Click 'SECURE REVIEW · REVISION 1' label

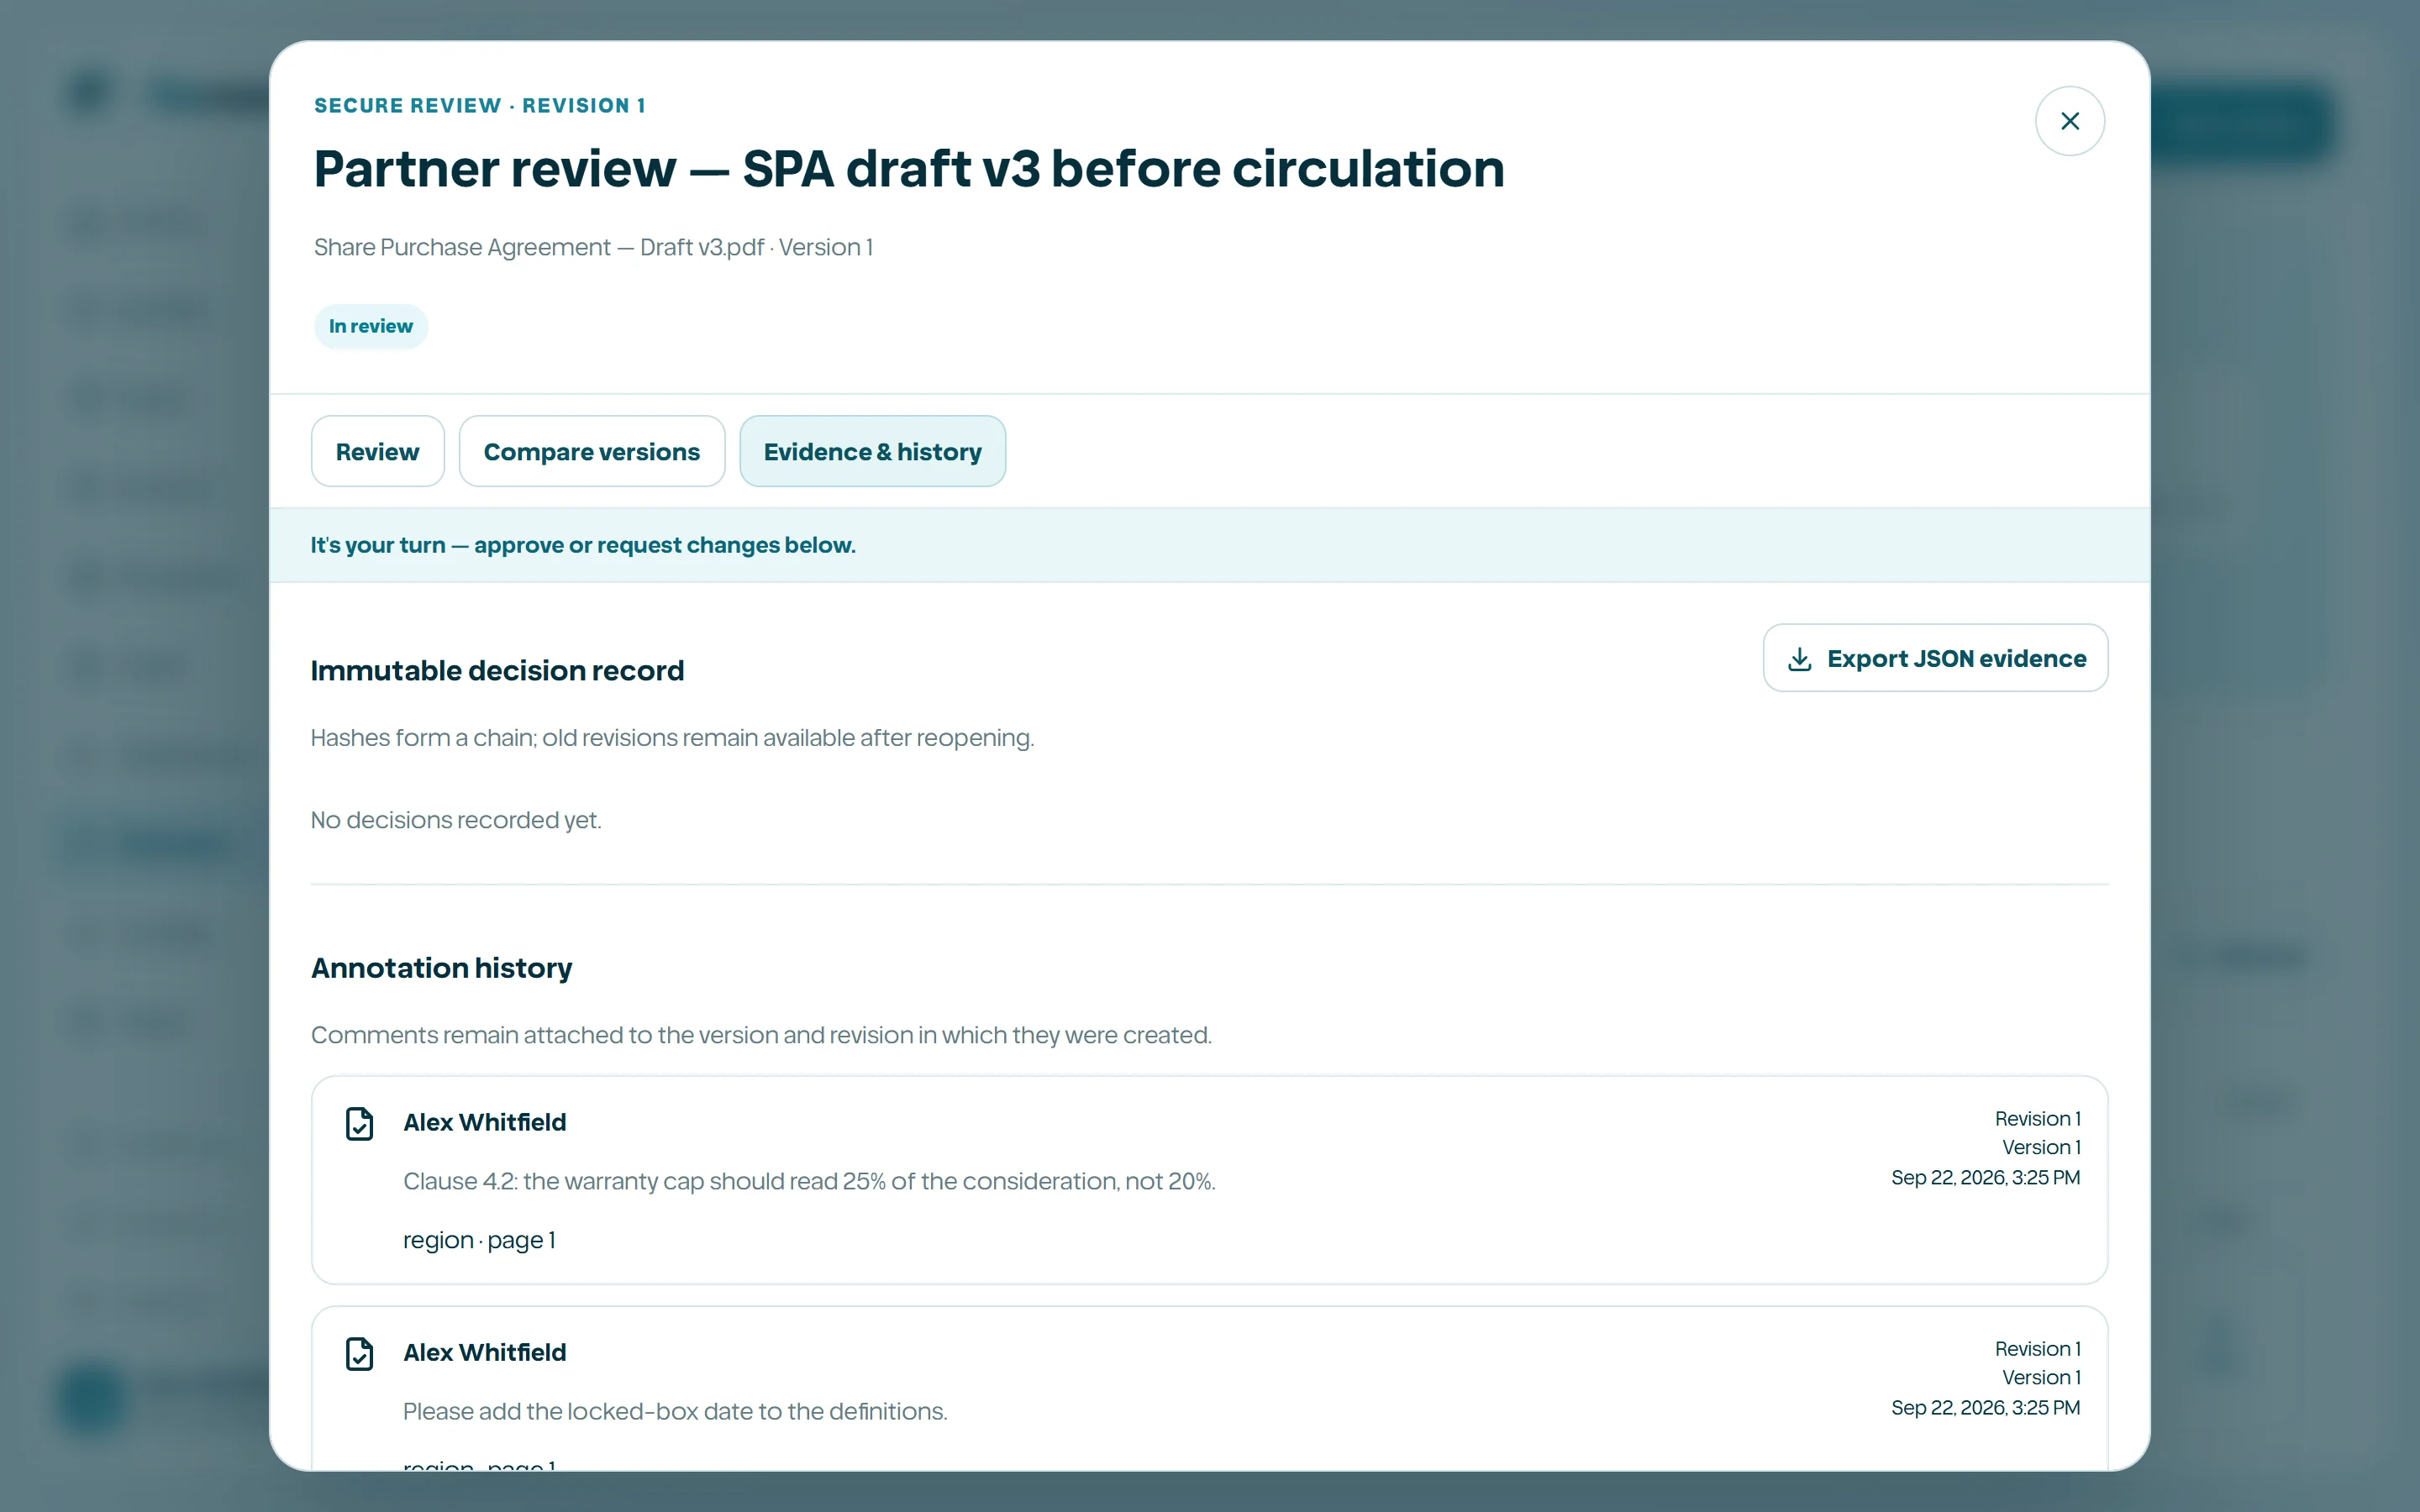click(479, 105)
